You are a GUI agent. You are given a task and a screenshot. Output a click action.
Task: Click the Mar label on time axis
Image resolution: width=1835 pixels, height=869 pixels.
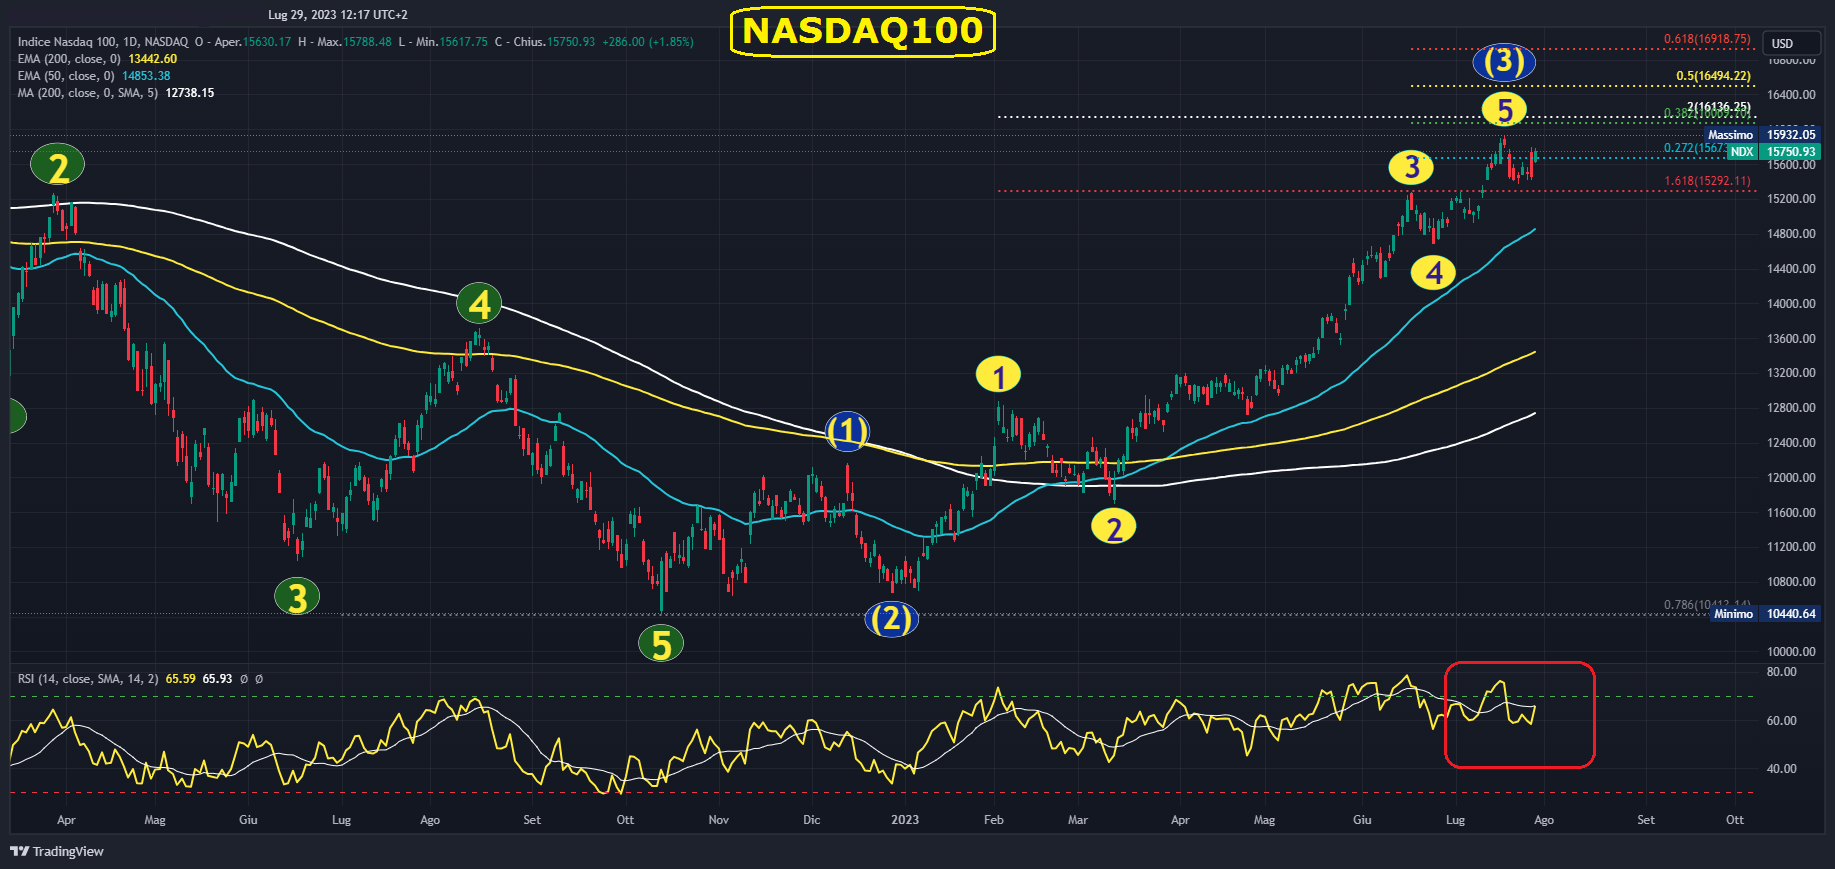[x=1078, y=820]
